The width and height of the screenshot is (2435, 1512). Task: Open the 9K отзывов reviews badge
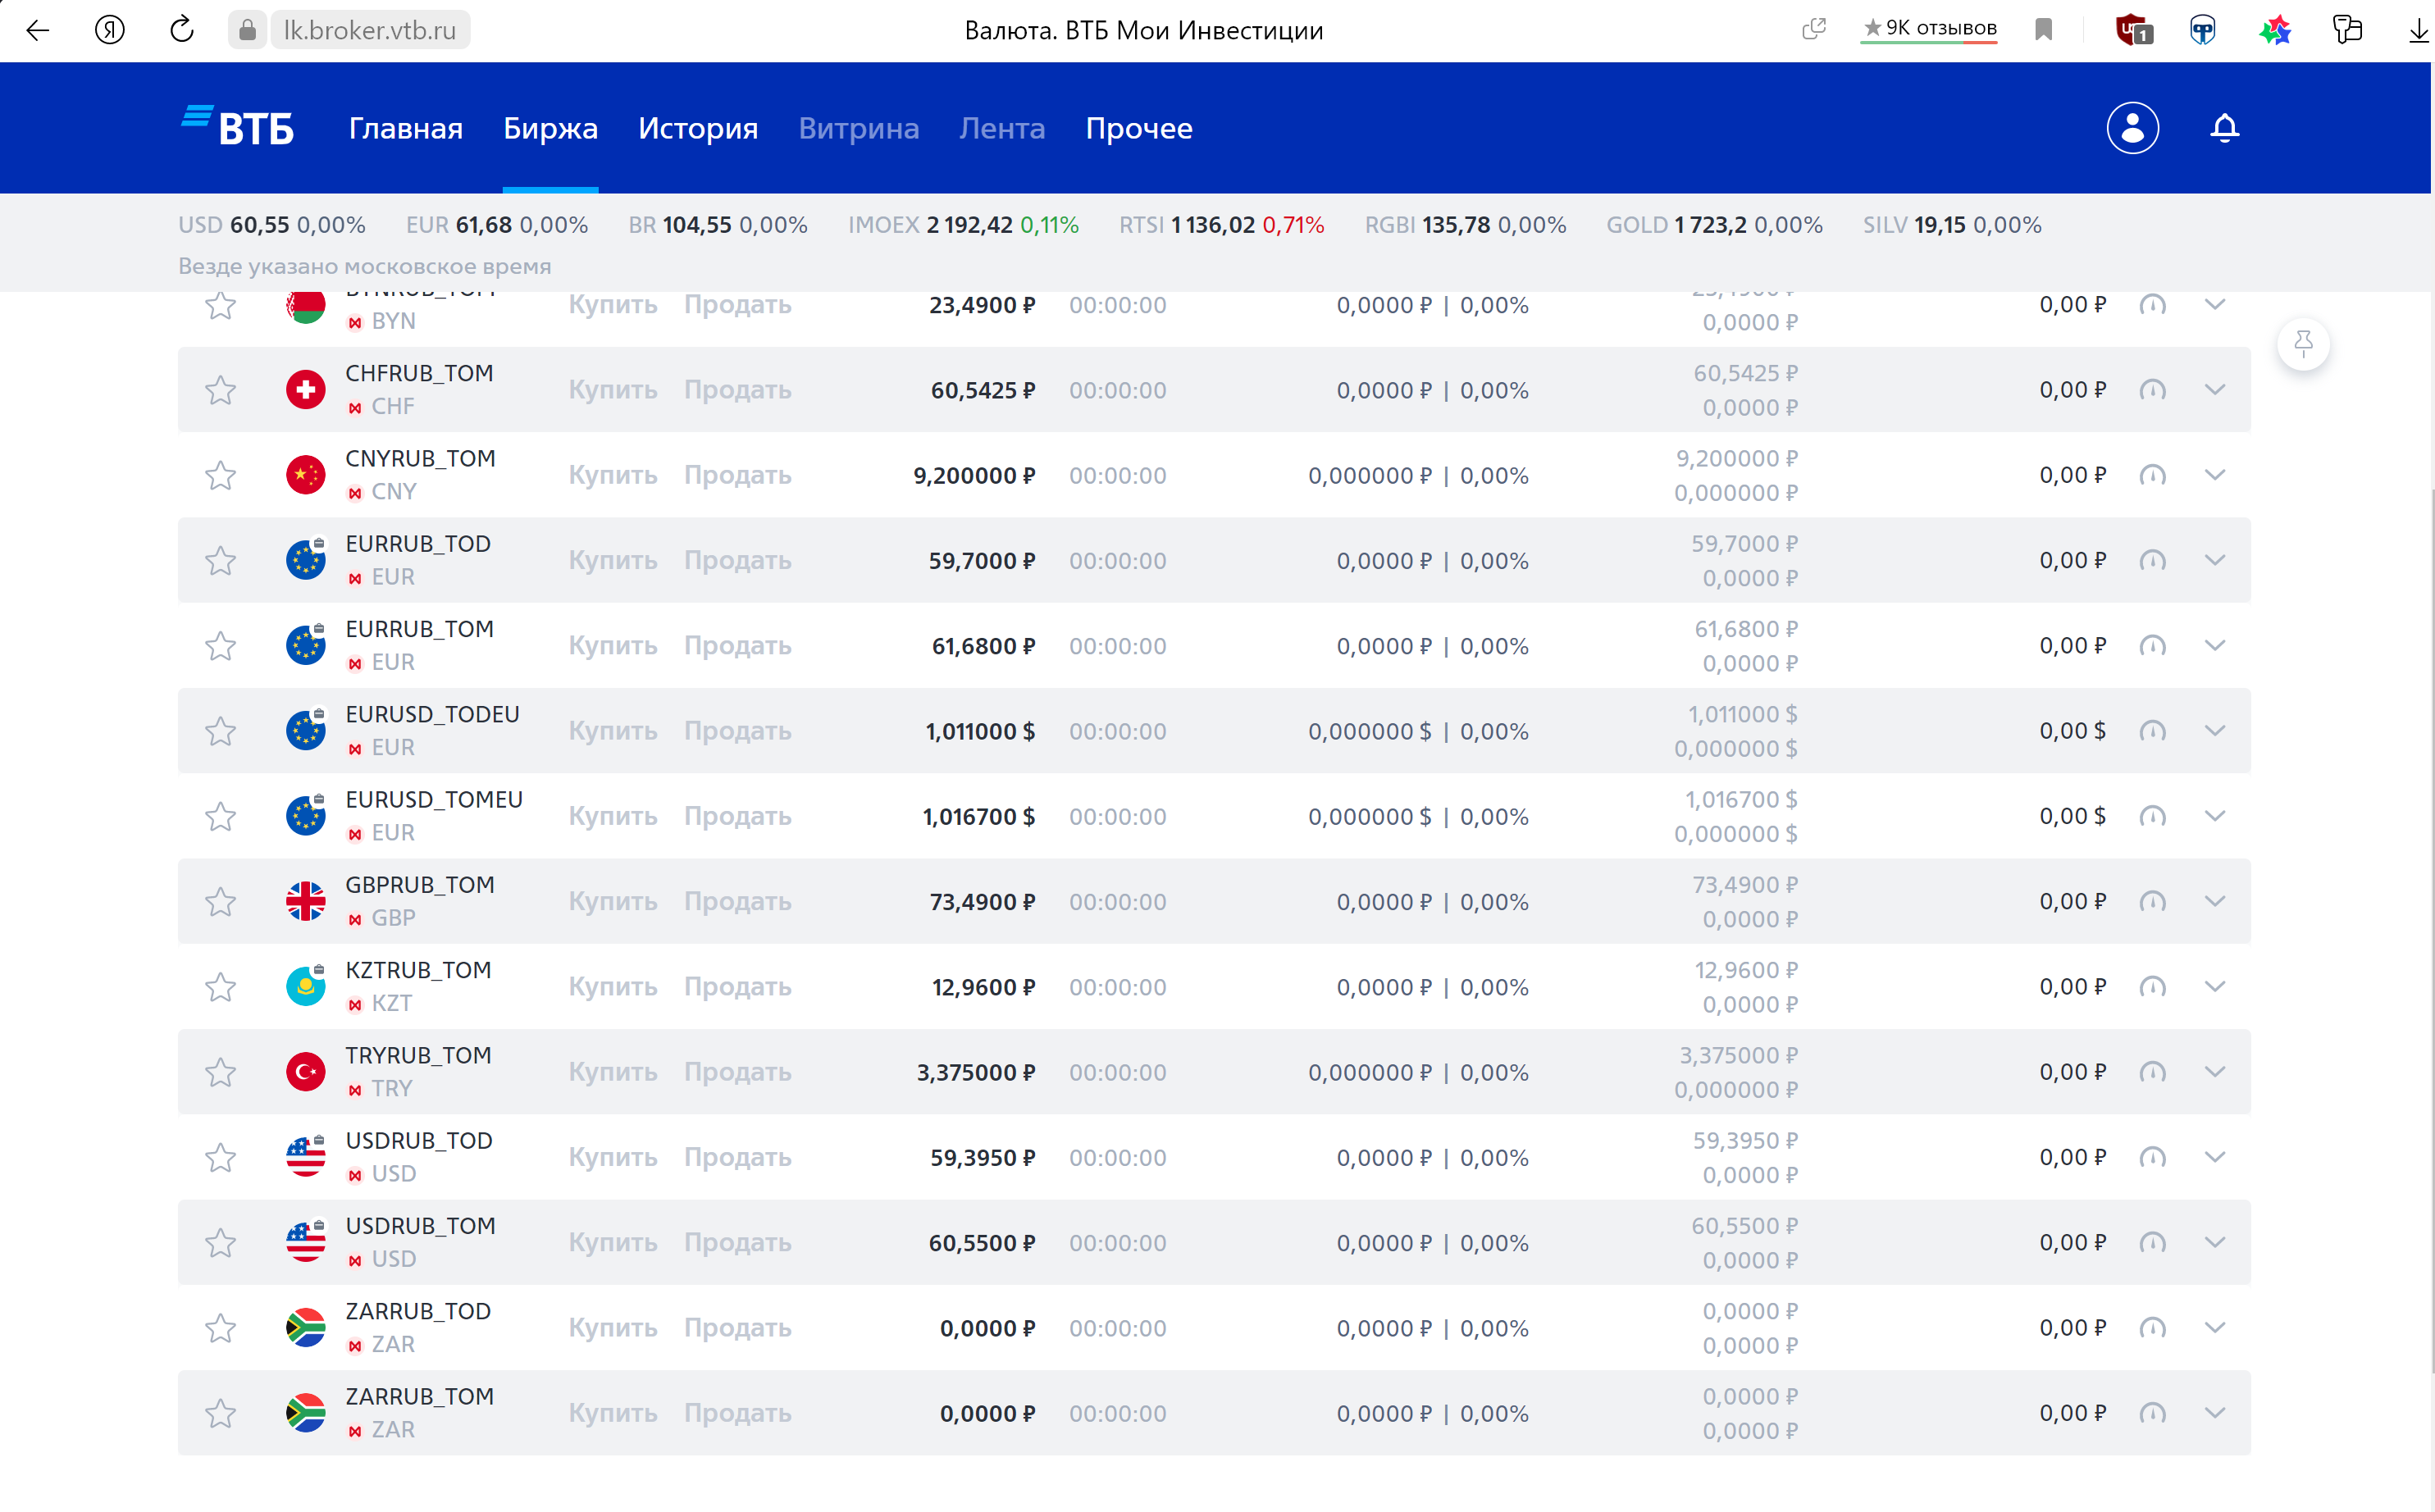coord(1929,28)
